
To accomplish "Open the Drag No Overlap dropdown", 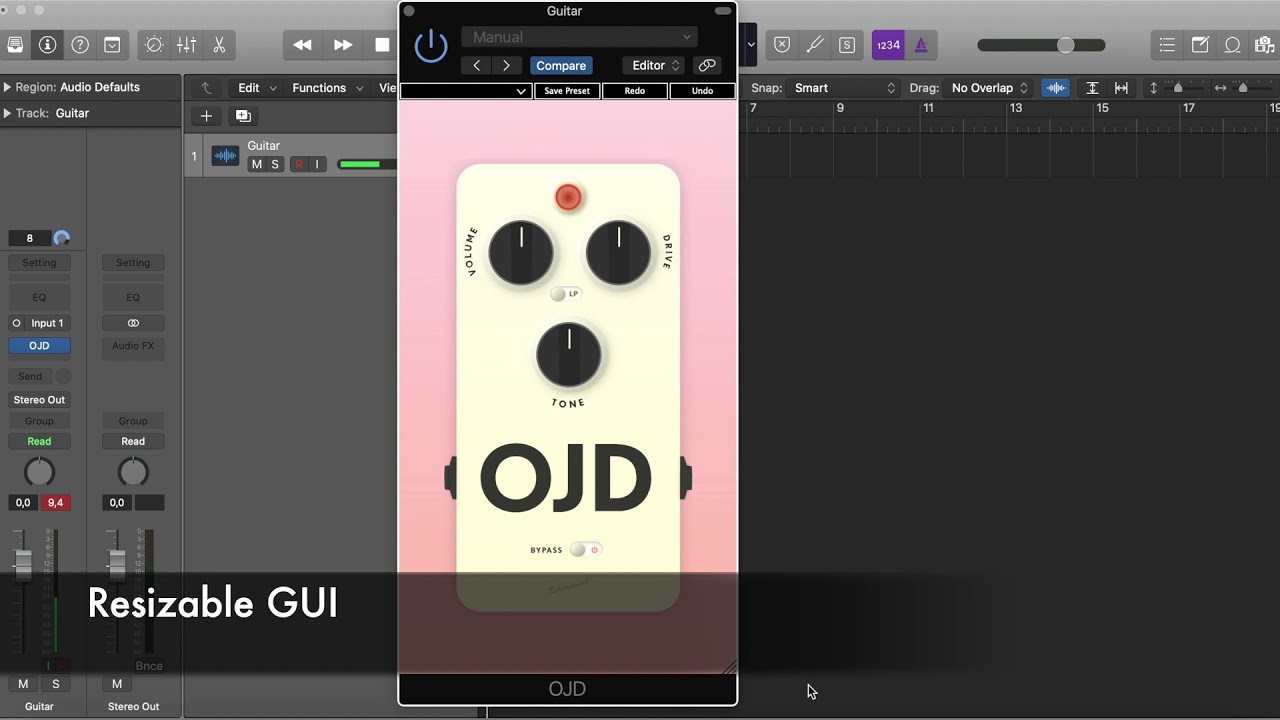I will (990, 88).
